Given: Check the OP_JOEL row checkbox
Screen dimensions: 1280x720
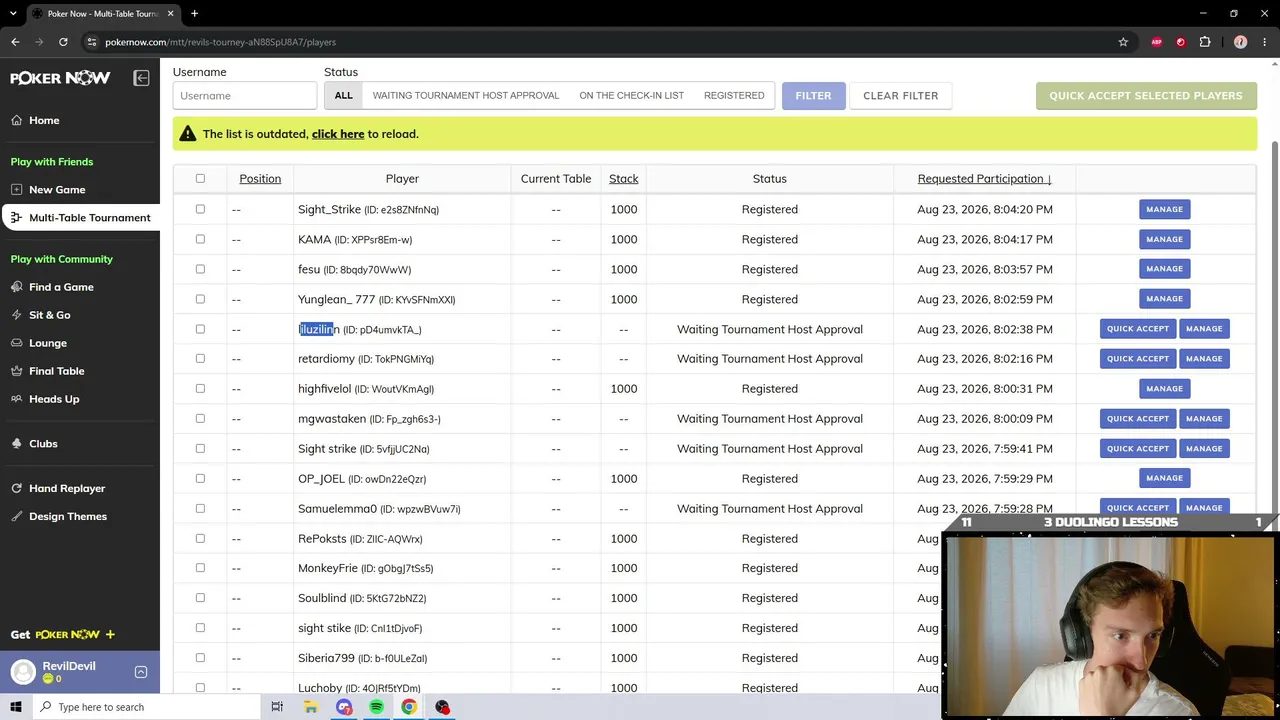Looking at the screenshot, I should click(200, 478).
